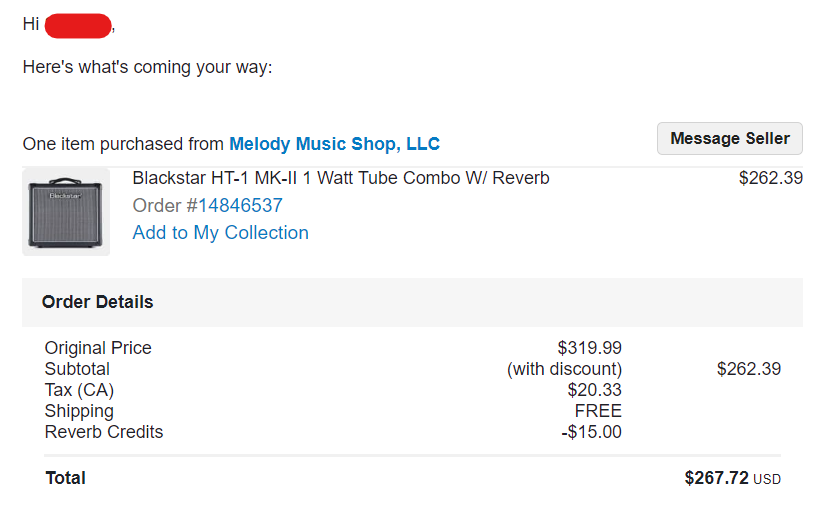Click Add to My Collection
Viewport: 827px width, 506px height.
pyautogui.click(x=220, y=233)
